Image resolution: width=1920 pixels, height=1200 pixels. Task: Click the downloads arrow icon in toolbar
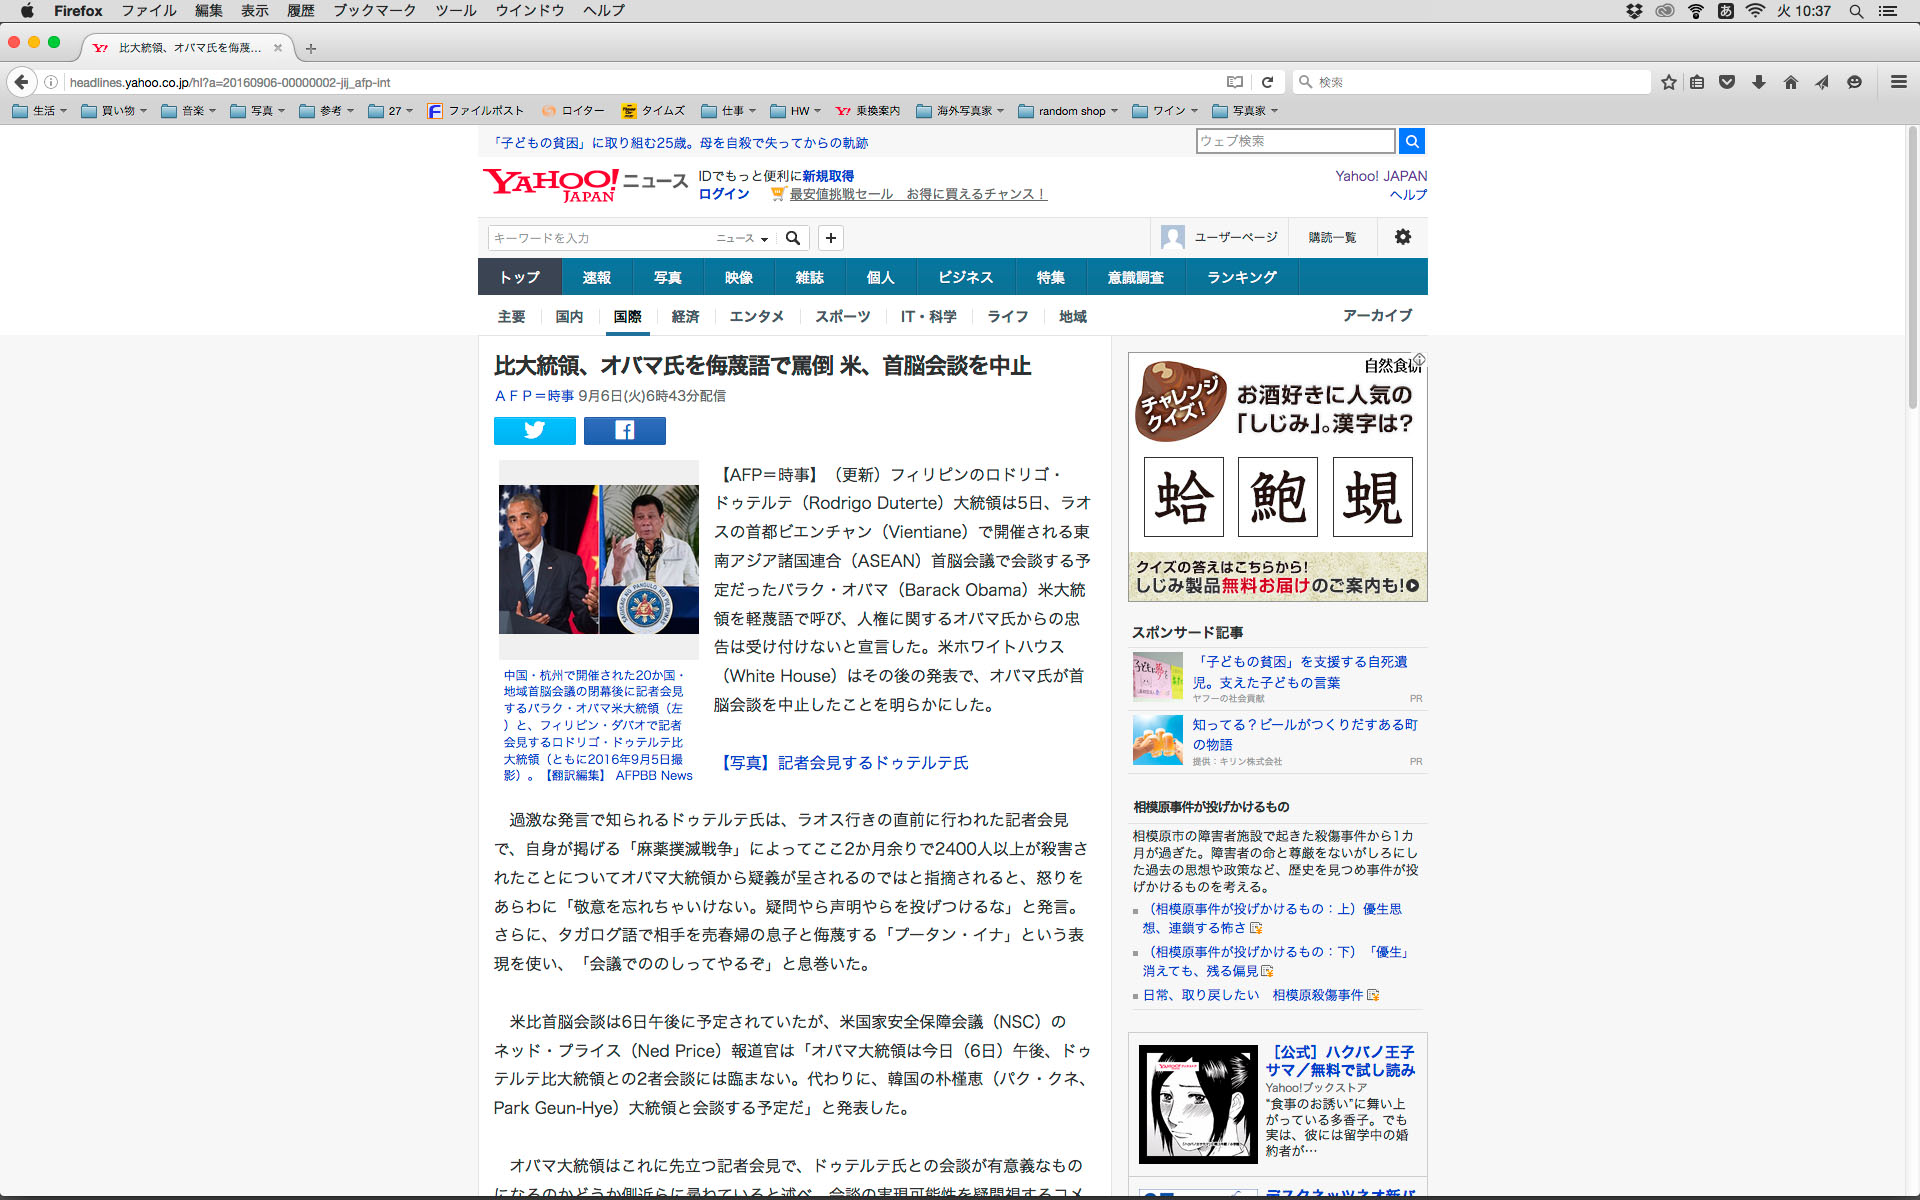[1759, 82]
